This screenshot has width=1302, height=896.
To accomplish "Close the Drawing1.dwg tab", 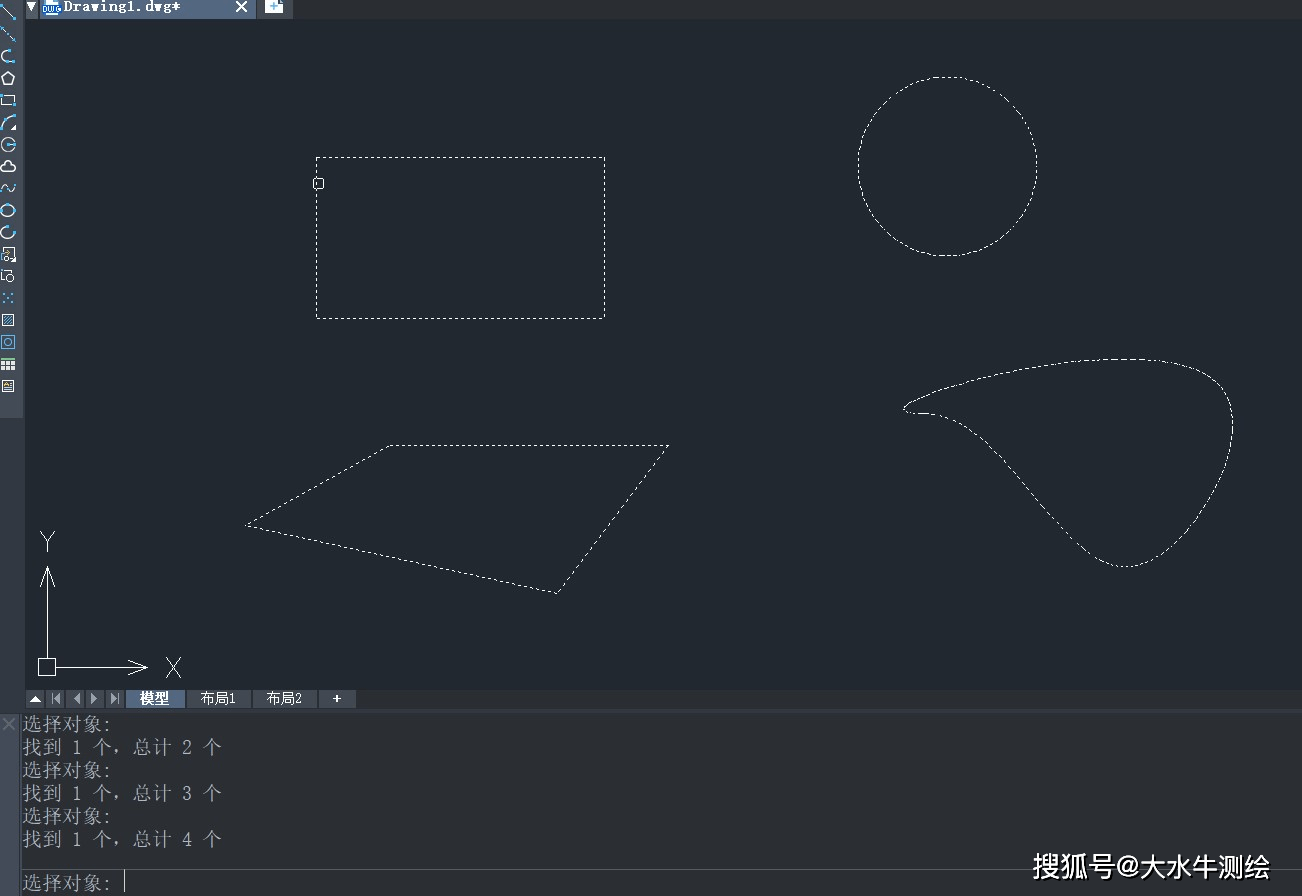I will point(241,7).
